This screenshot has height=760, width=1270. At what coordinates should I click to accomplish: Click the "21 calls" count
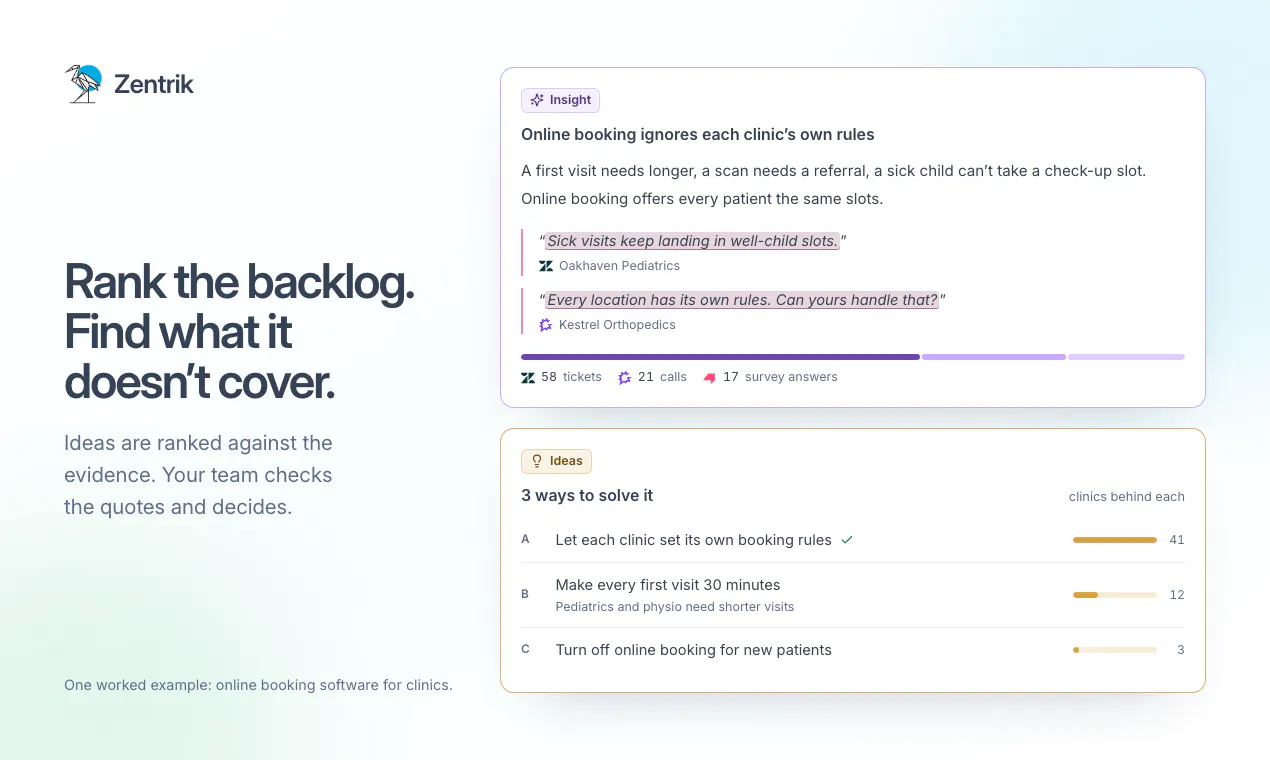pos(662,377)
